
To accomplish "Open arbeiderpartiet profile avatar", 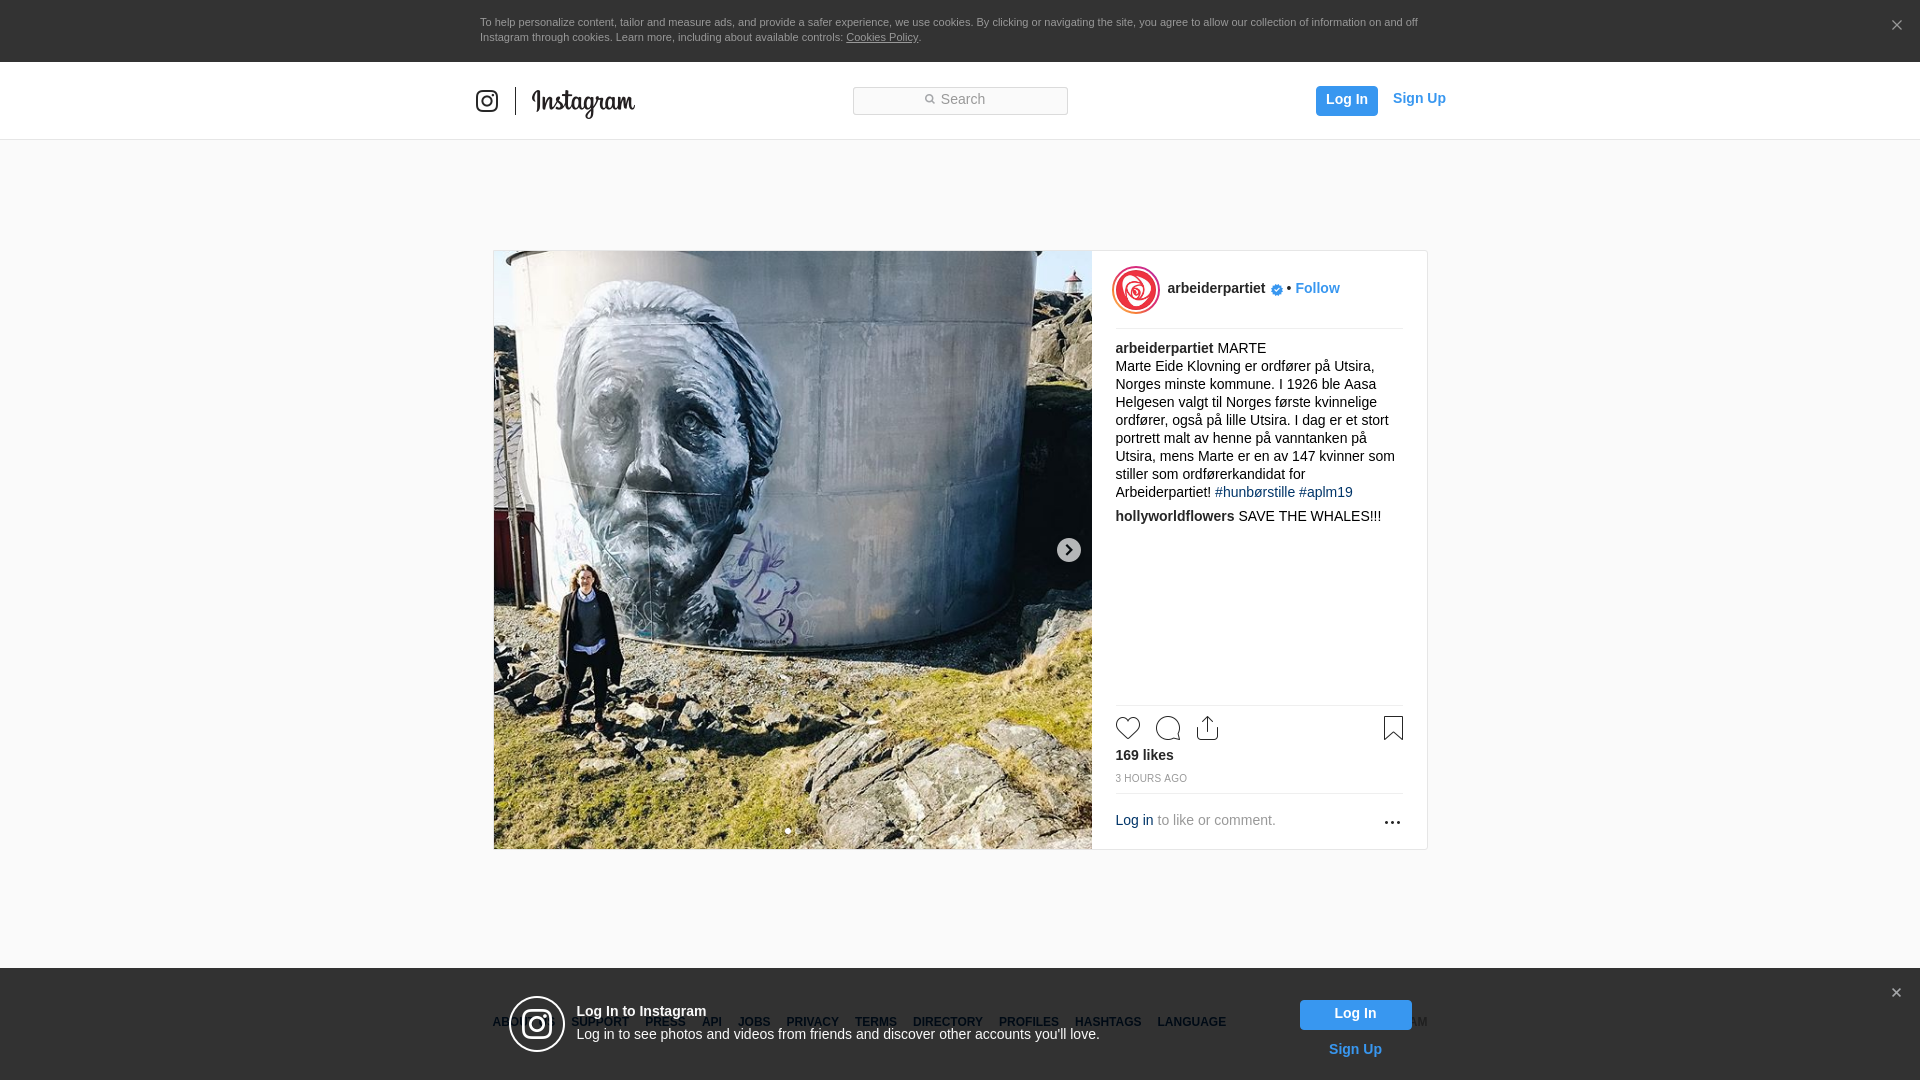I will pyautogui.click(x=1136, y=290).
